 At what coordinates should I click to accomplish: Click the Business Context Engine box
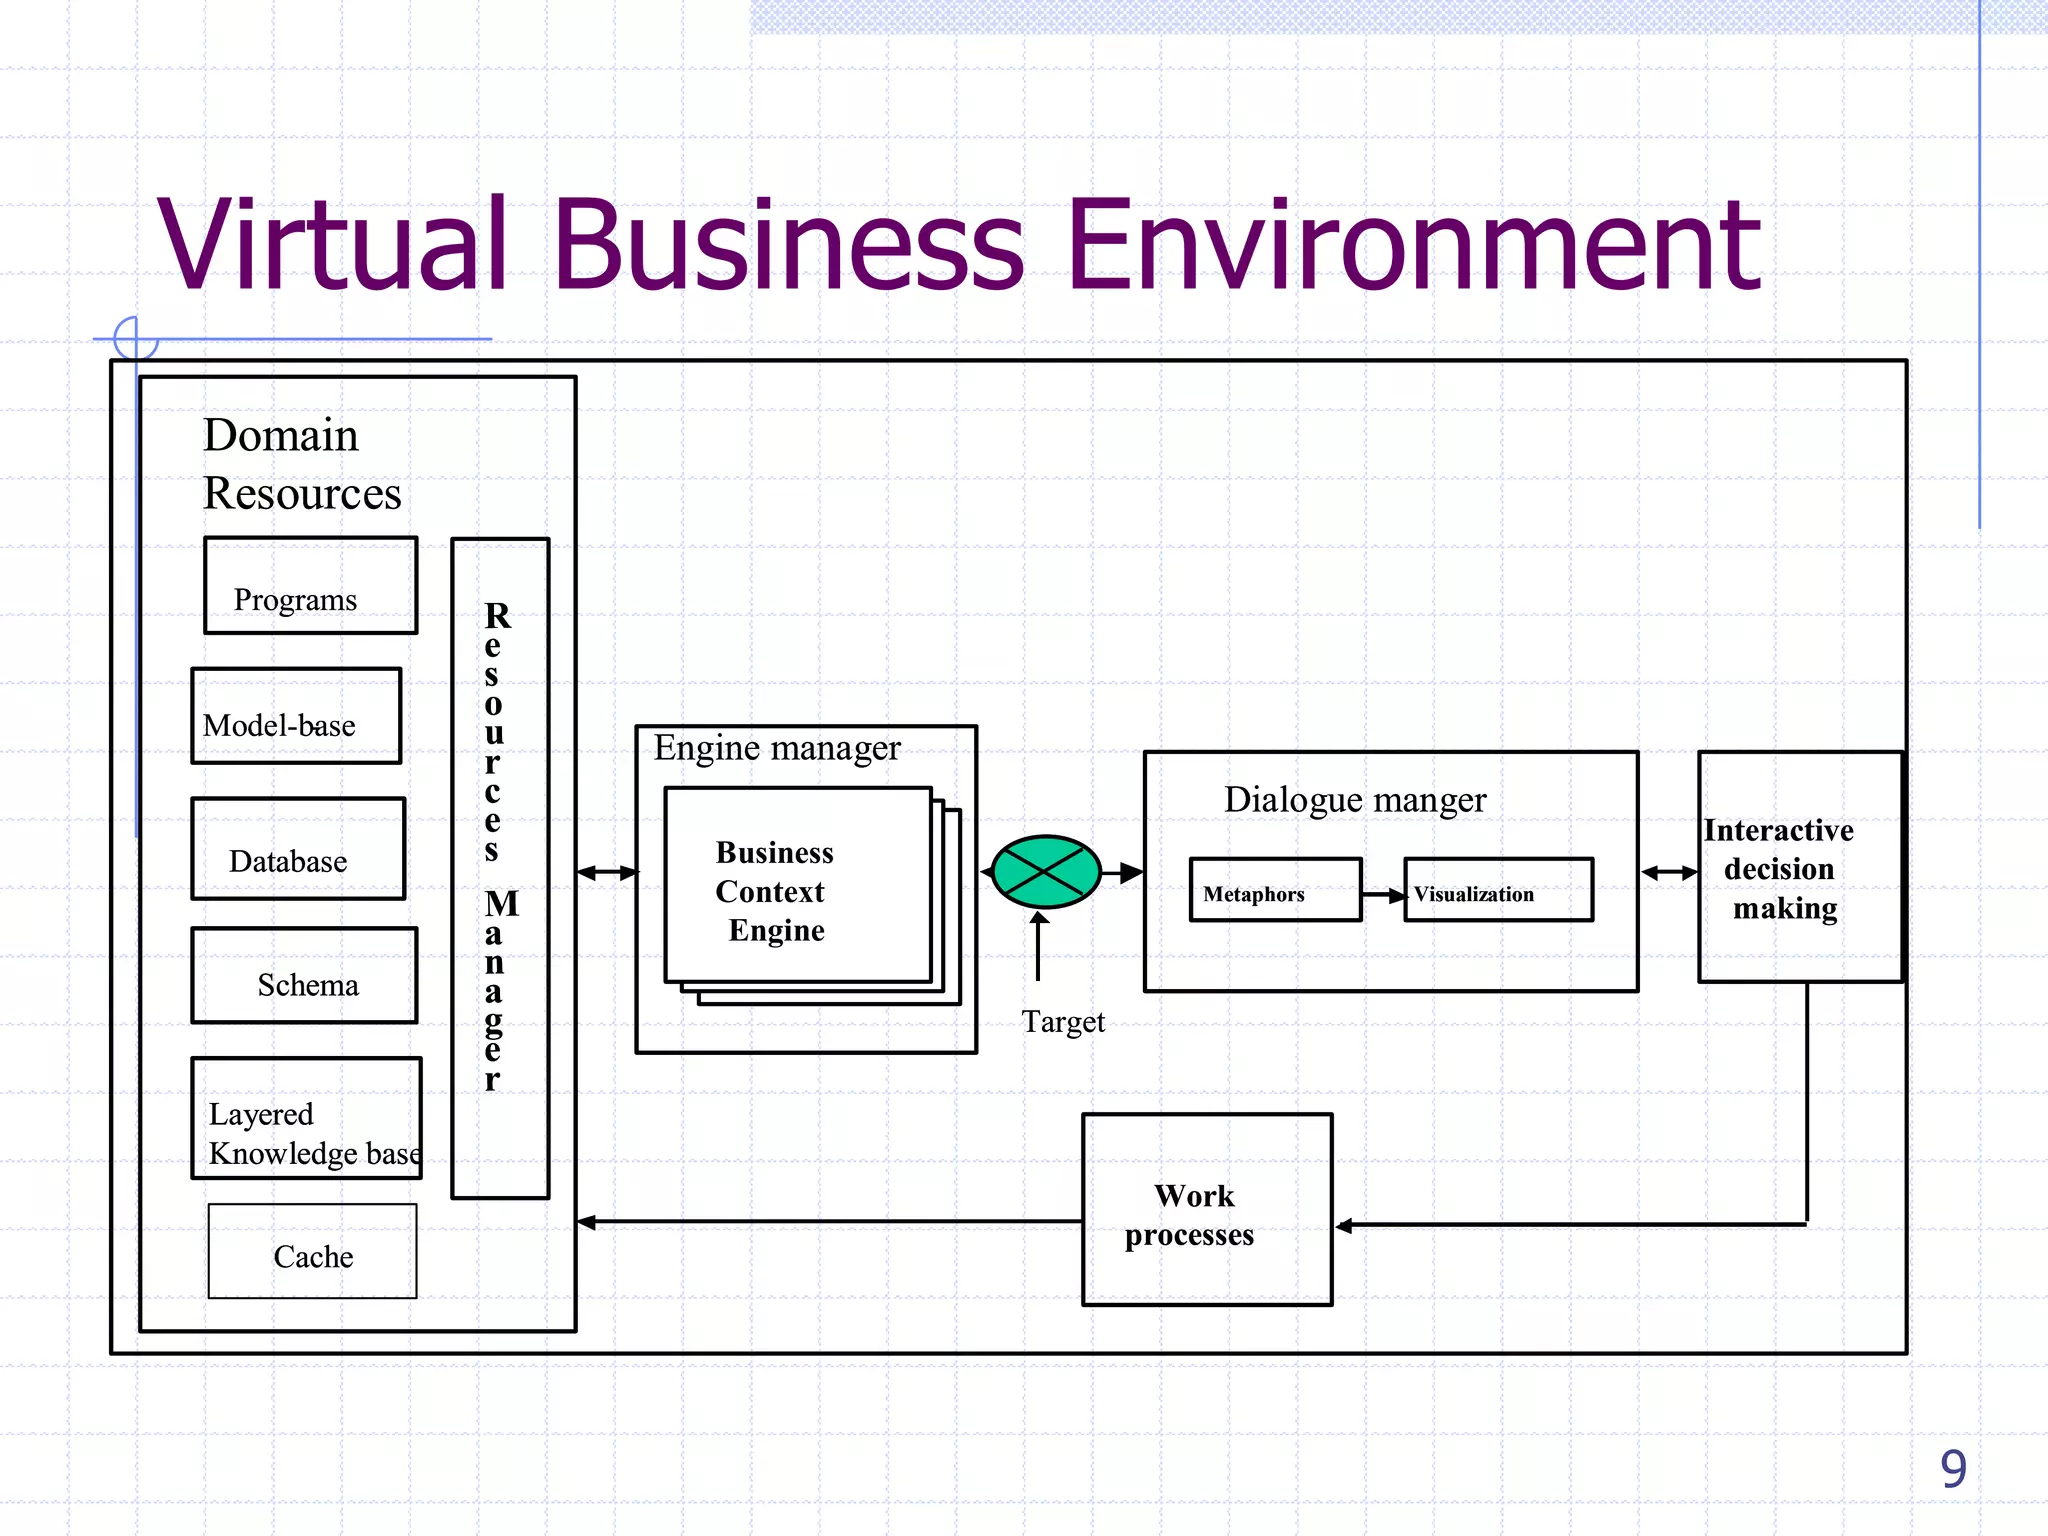797,886
